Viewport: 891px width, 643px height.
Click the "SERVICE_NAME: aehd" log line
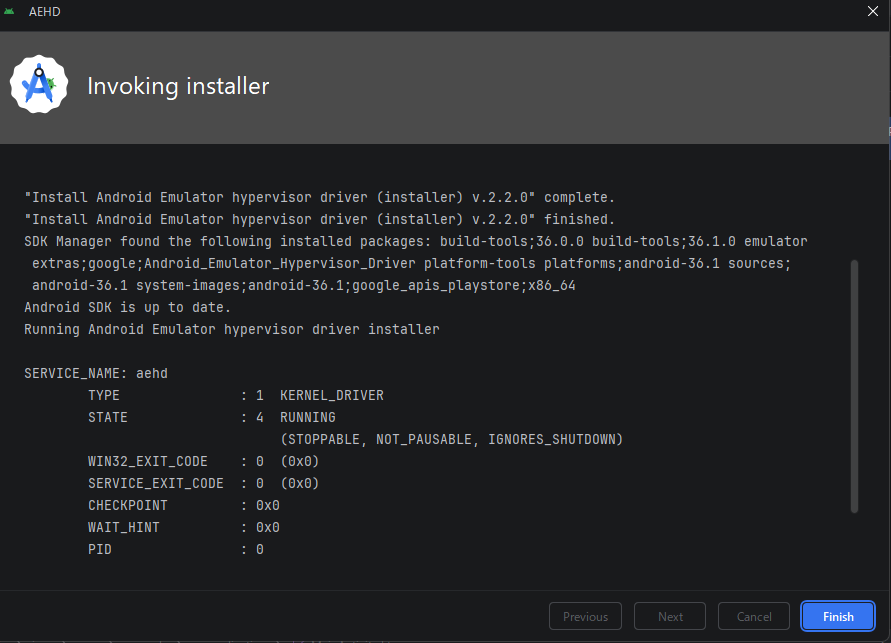96,373
